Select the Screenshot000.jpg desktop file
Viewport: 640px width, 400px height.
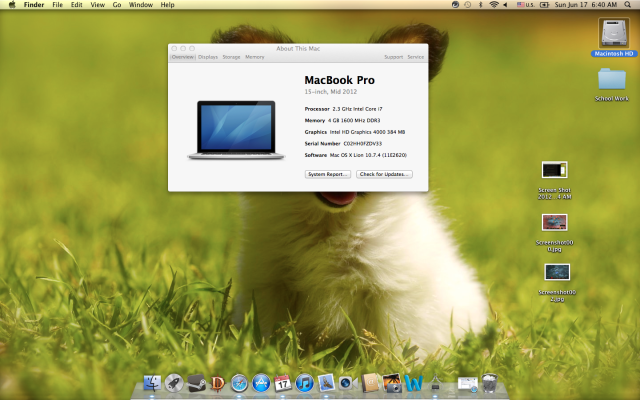click(554, 233)
